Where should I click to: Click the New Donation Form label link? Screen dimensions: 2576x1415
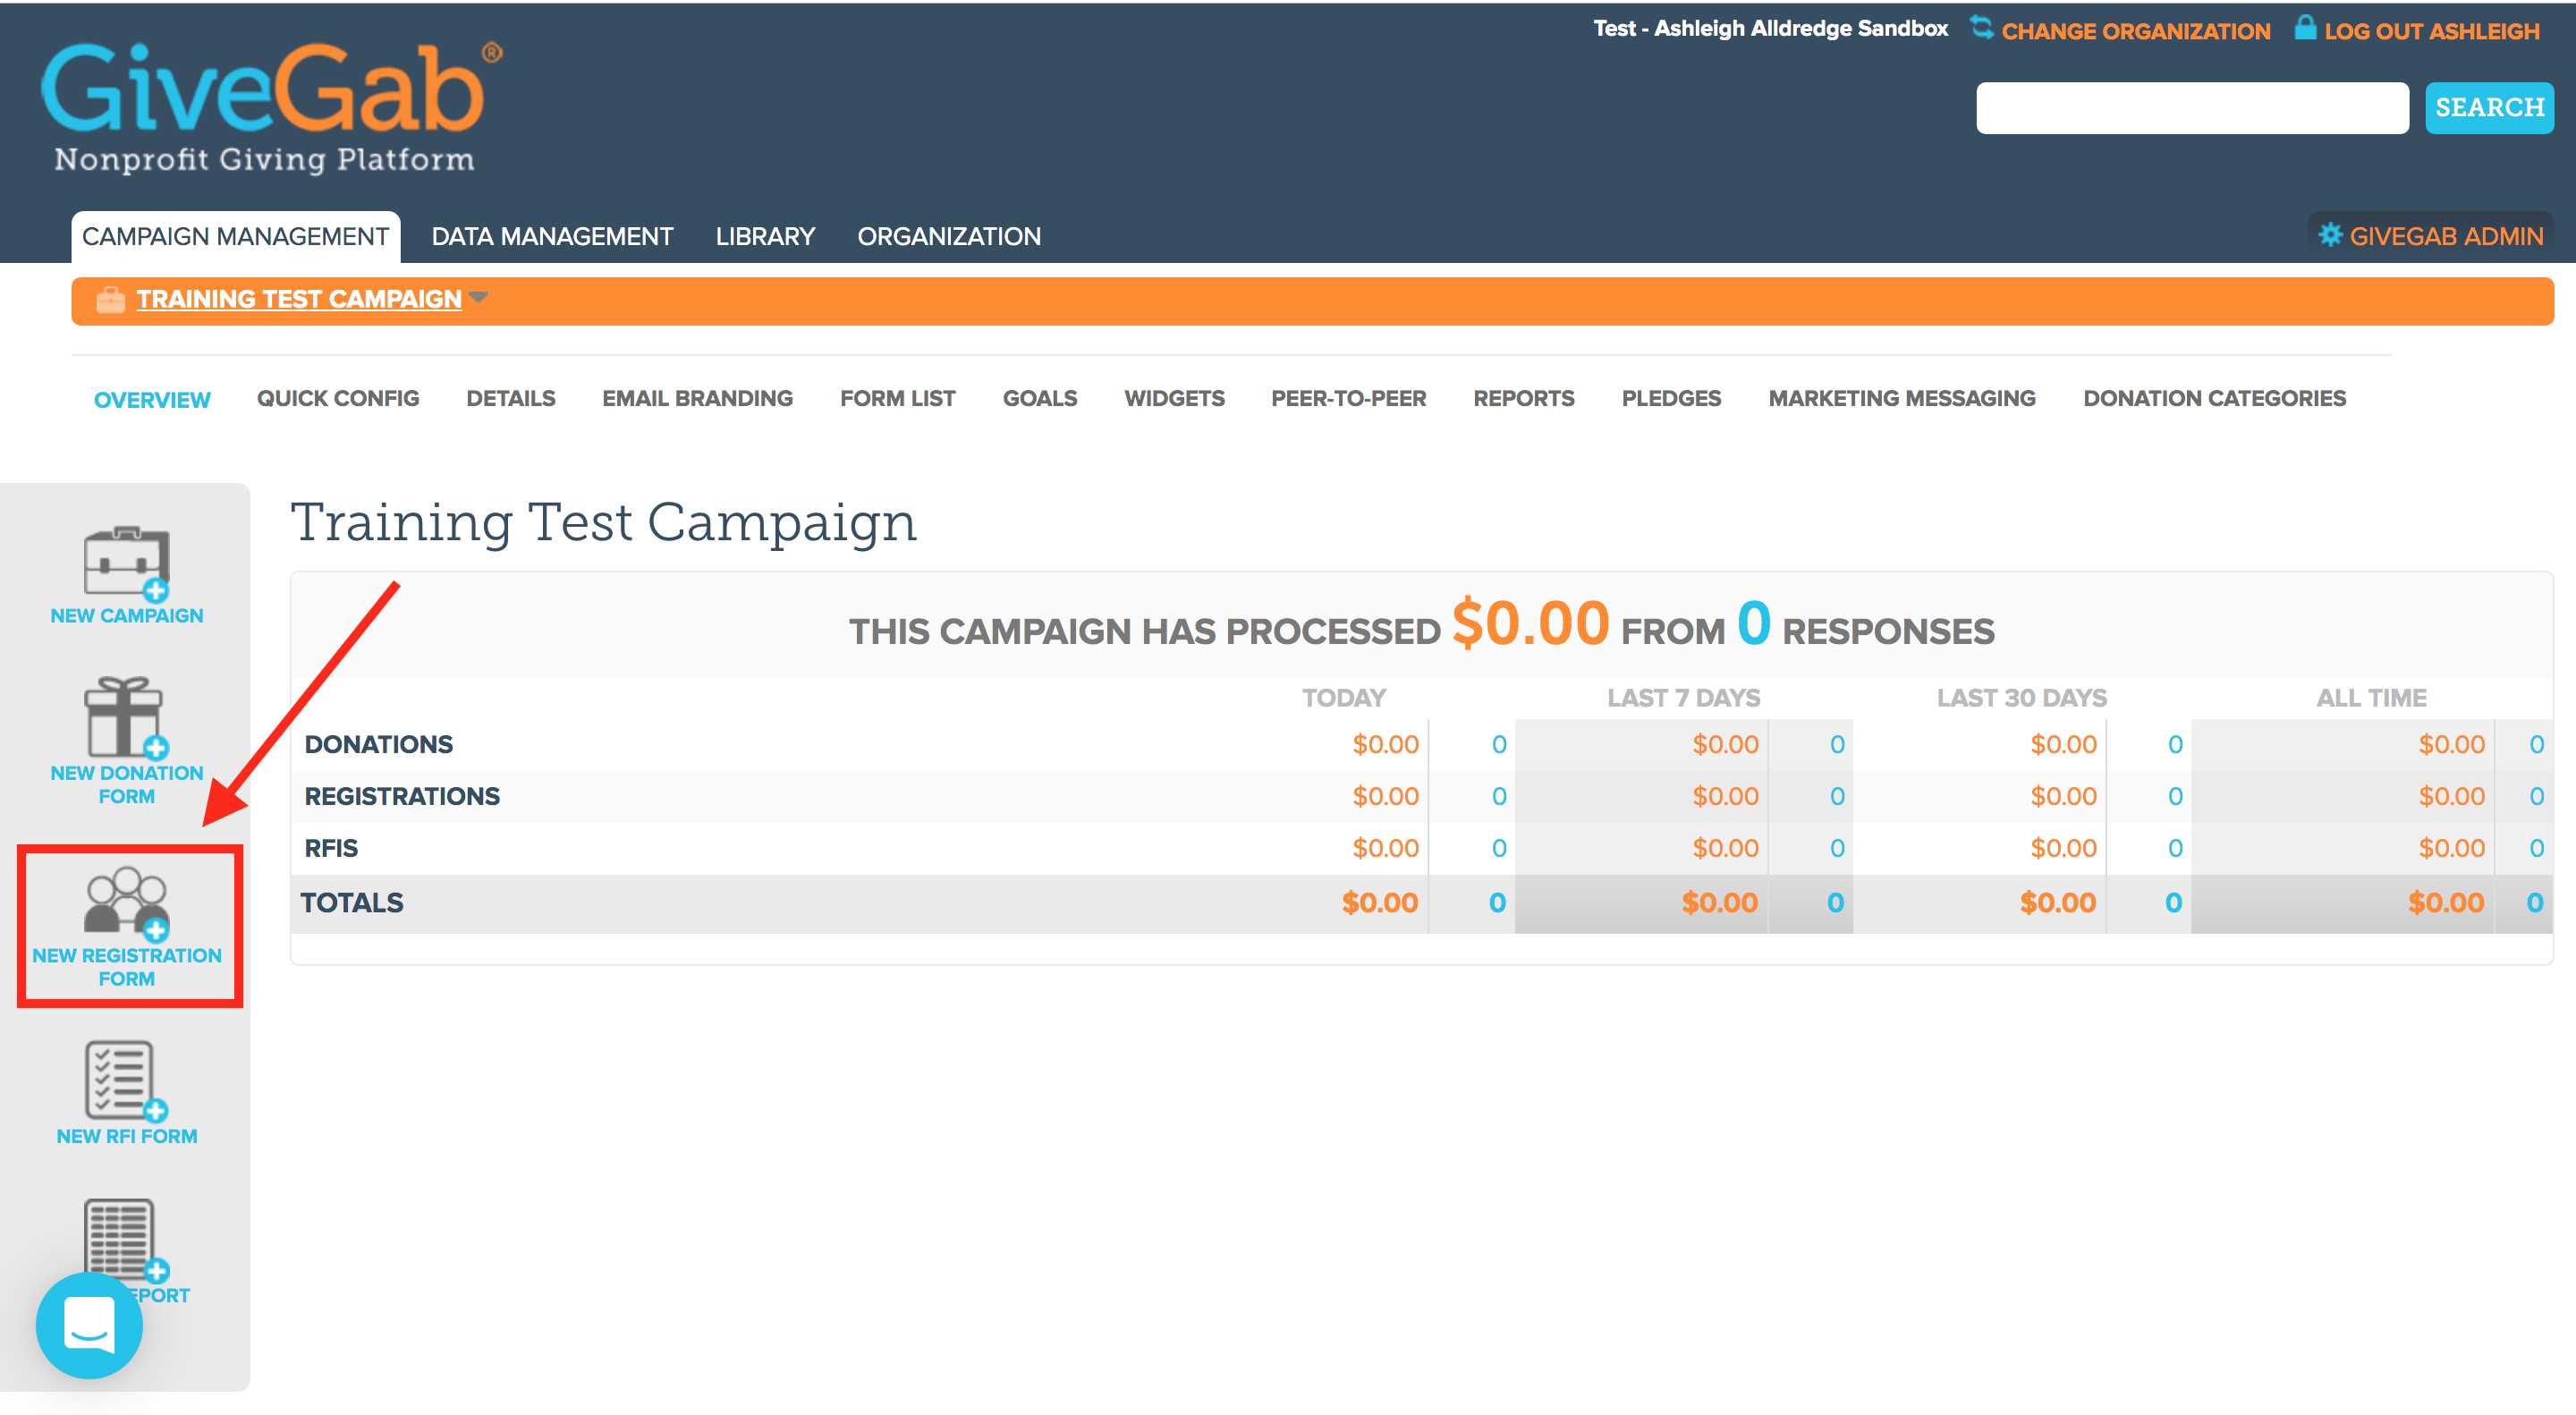pyautogui.click(x=127, y=785)
